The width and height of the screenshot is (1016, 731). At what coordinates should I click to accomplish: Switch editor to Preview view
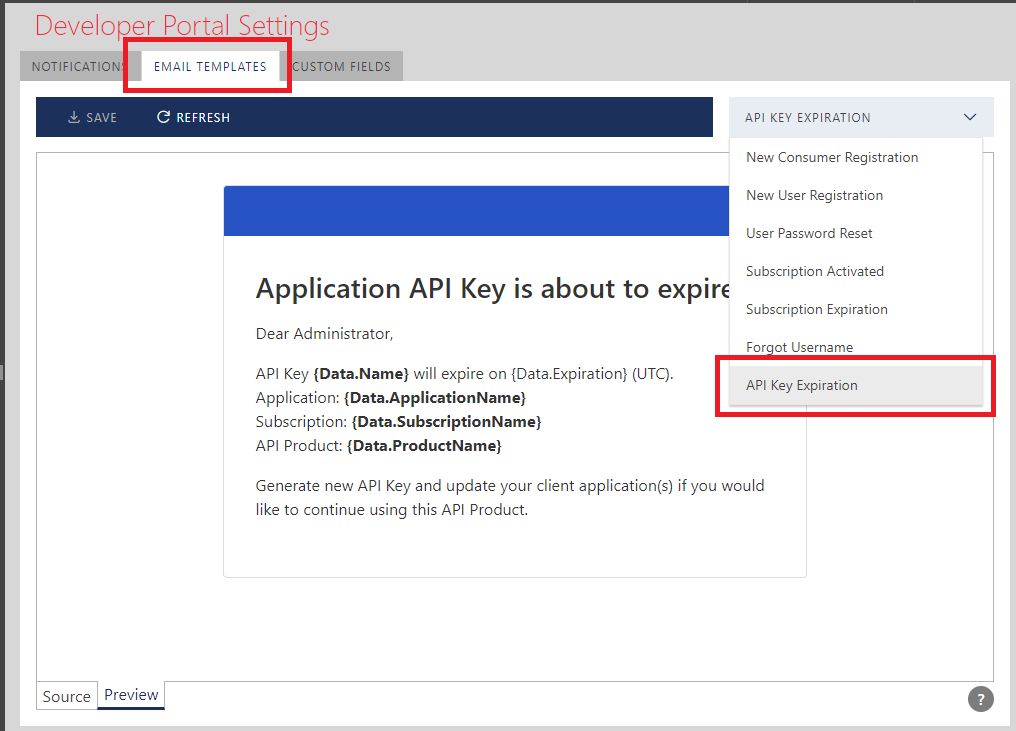pyautogui.click(x=131, y=695)
